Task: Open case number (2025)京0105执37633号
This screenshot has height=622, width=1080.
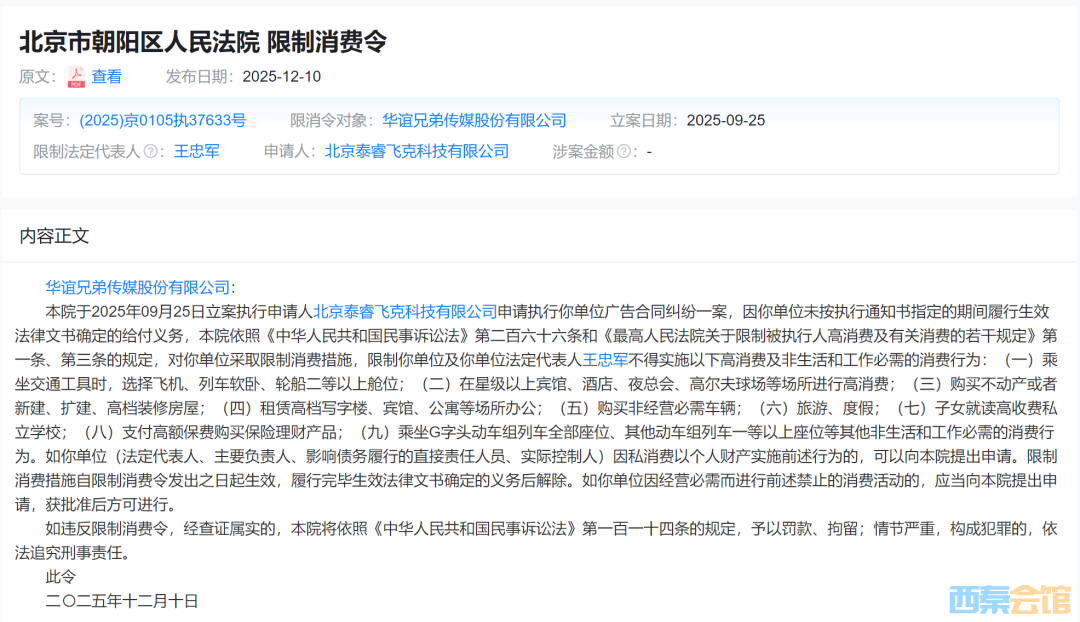Action: [x=162, y=120]
